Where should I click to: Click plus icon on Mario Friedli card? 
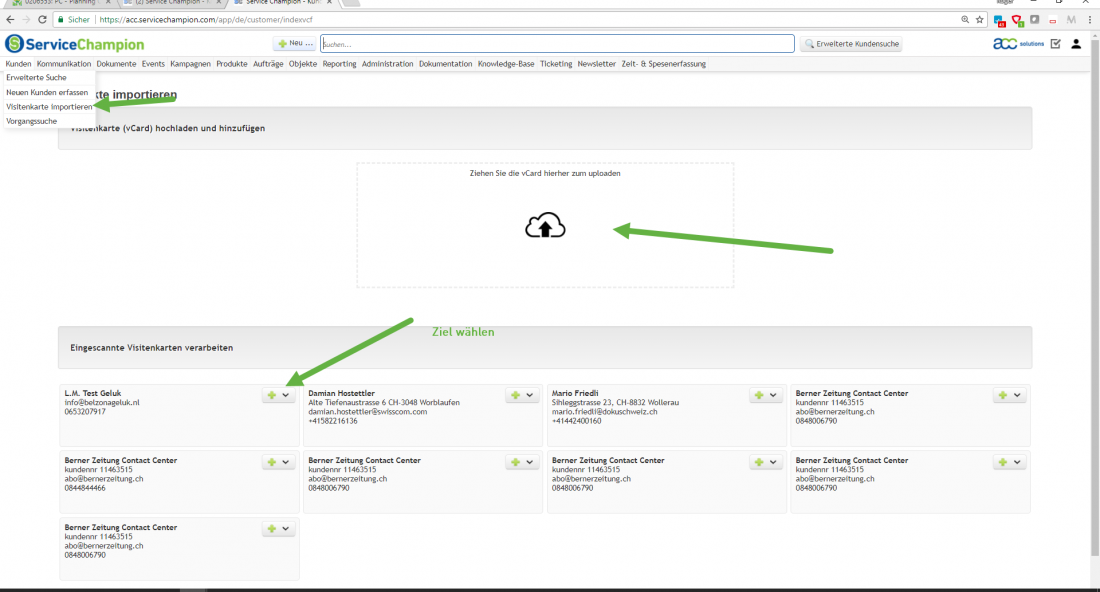pyautogui.click(x=759, y=396)
